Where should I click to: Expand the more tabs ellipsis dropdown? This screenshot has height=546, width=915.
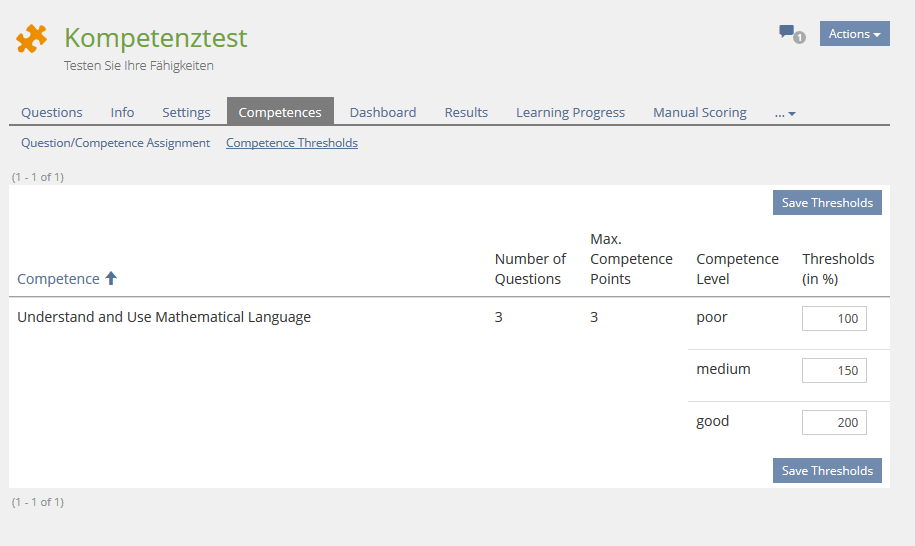coord(785,113)
